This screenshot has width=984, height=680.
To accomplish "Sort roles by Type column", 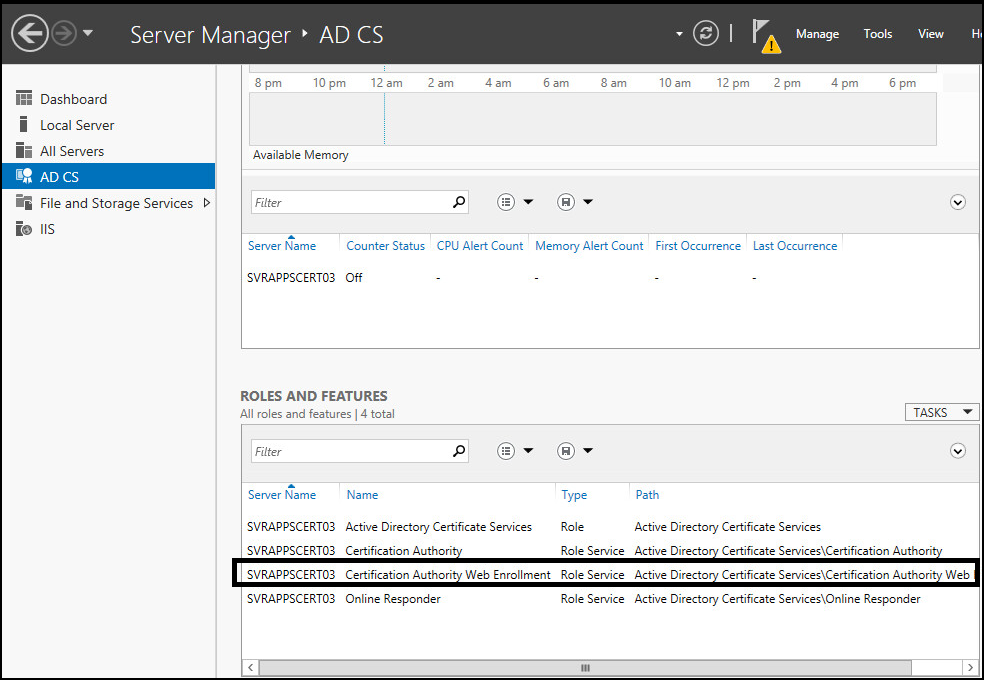I will point(574,495).
